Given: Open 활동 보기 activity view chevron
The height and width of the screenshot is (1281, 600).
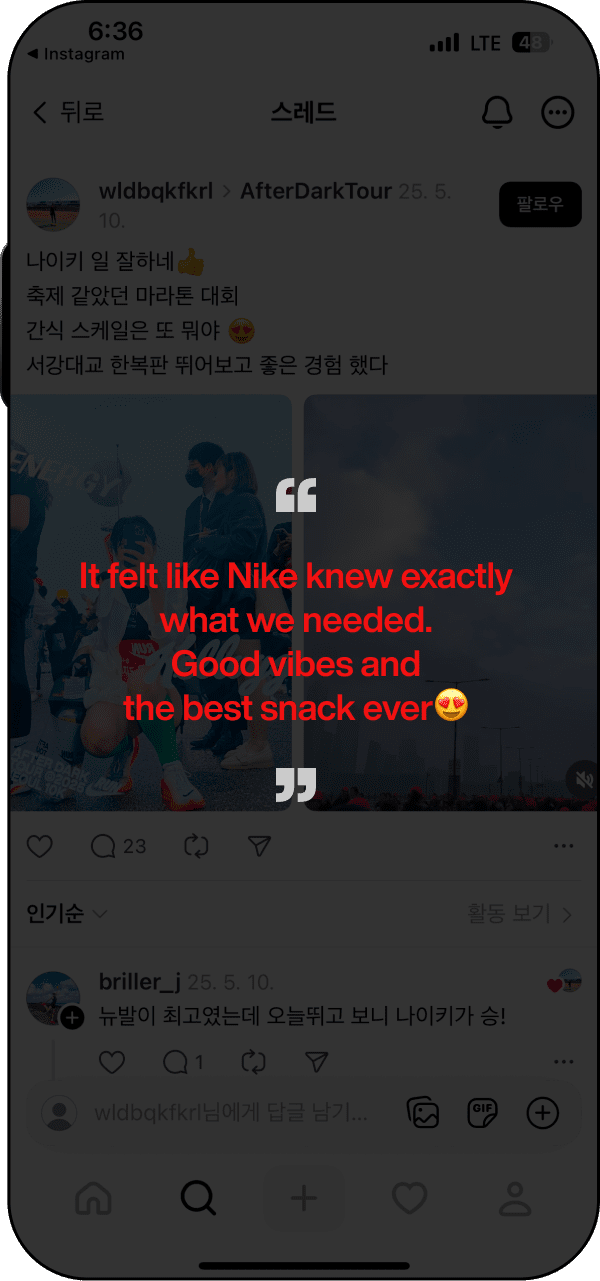Looking at the screenshot, I should click(x=520, y=914).
